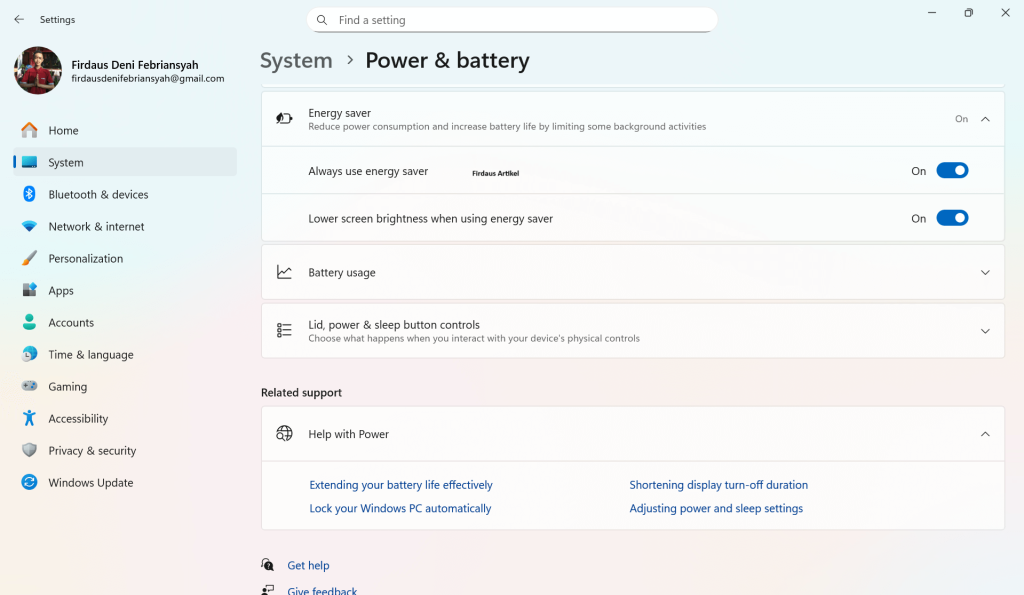Open Extending your battery life effectively link
Image resolution: width=1024 pixels, height=595 pixels.
[x=401, y=485]
